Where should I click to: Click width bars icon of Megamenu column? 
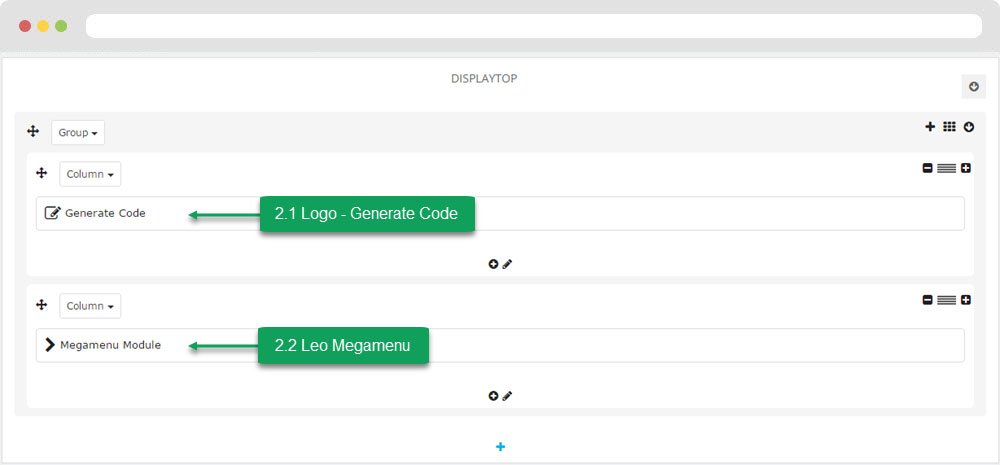coord(946,300)
